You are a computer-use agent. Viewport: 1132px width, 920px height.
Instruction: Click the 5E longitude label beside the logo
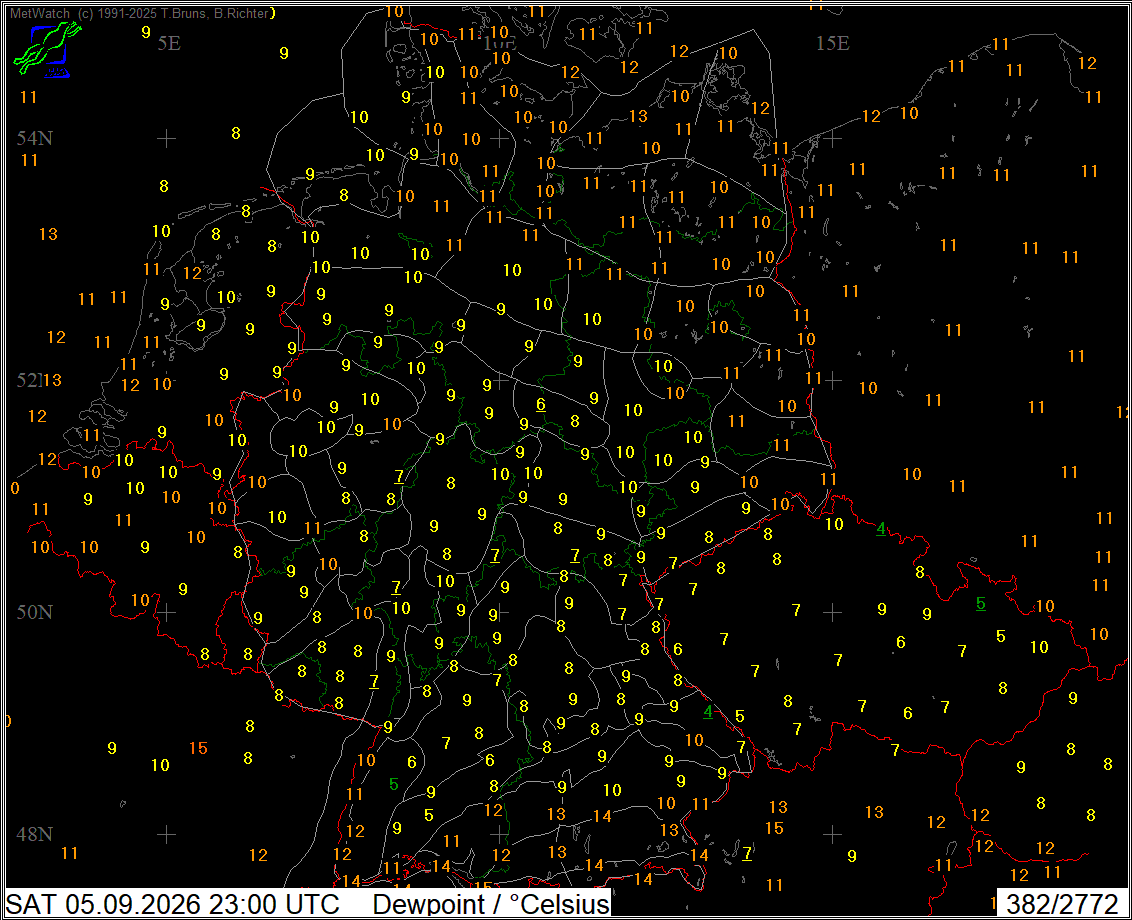[169, 43]
